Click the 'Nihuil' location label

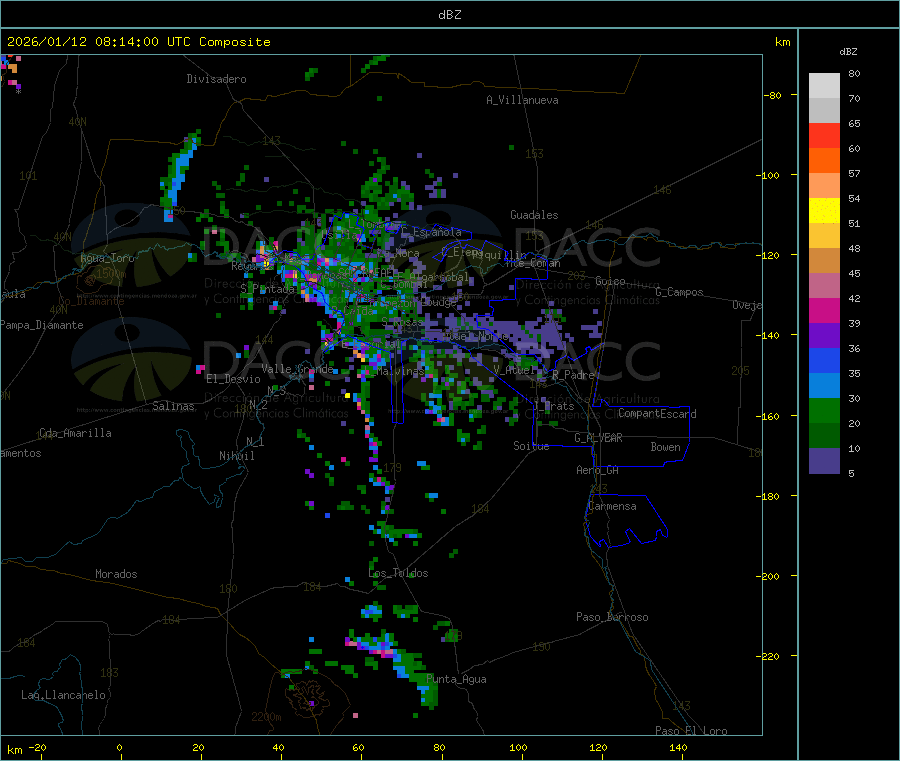pyautogui.click(x=237, y=456)
